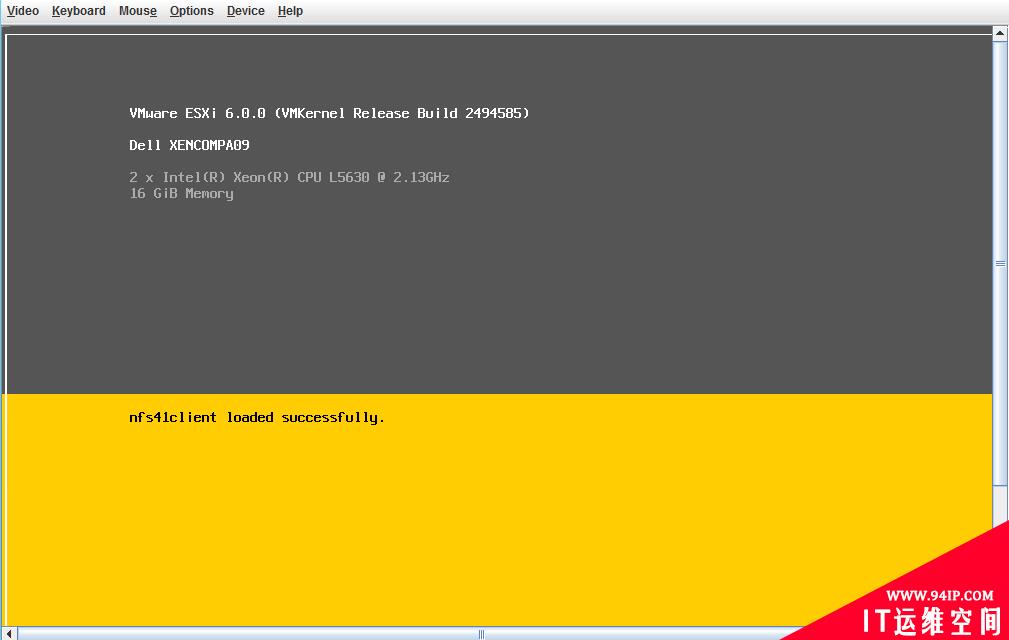Screen dimensions: 1009x640
Task: Click the vertical scrollbar up arrow
Action: tap(1000, 33)
